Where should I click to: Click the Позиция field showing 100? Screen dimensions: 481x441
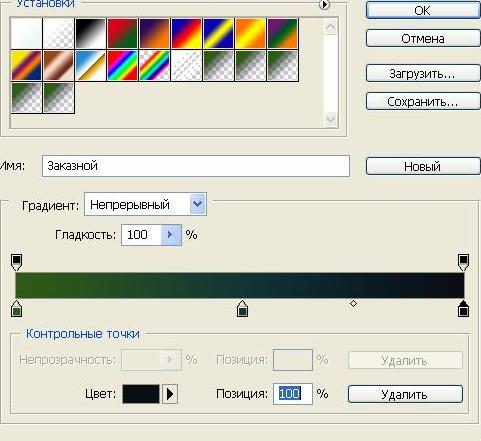[293, 394]
